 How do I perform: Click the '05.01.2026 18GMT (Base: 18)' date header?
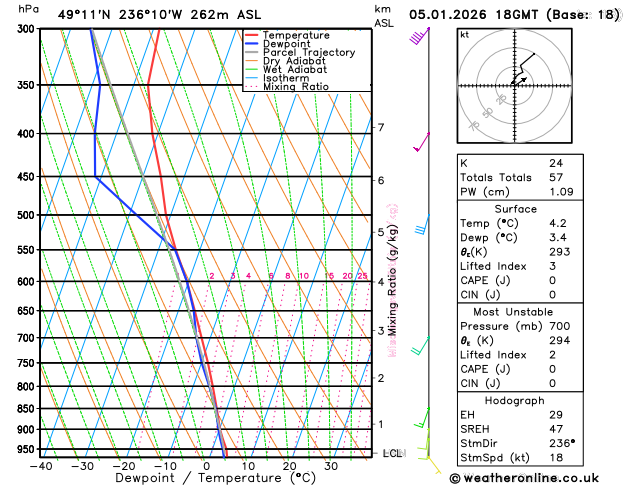tap(514, 15)
